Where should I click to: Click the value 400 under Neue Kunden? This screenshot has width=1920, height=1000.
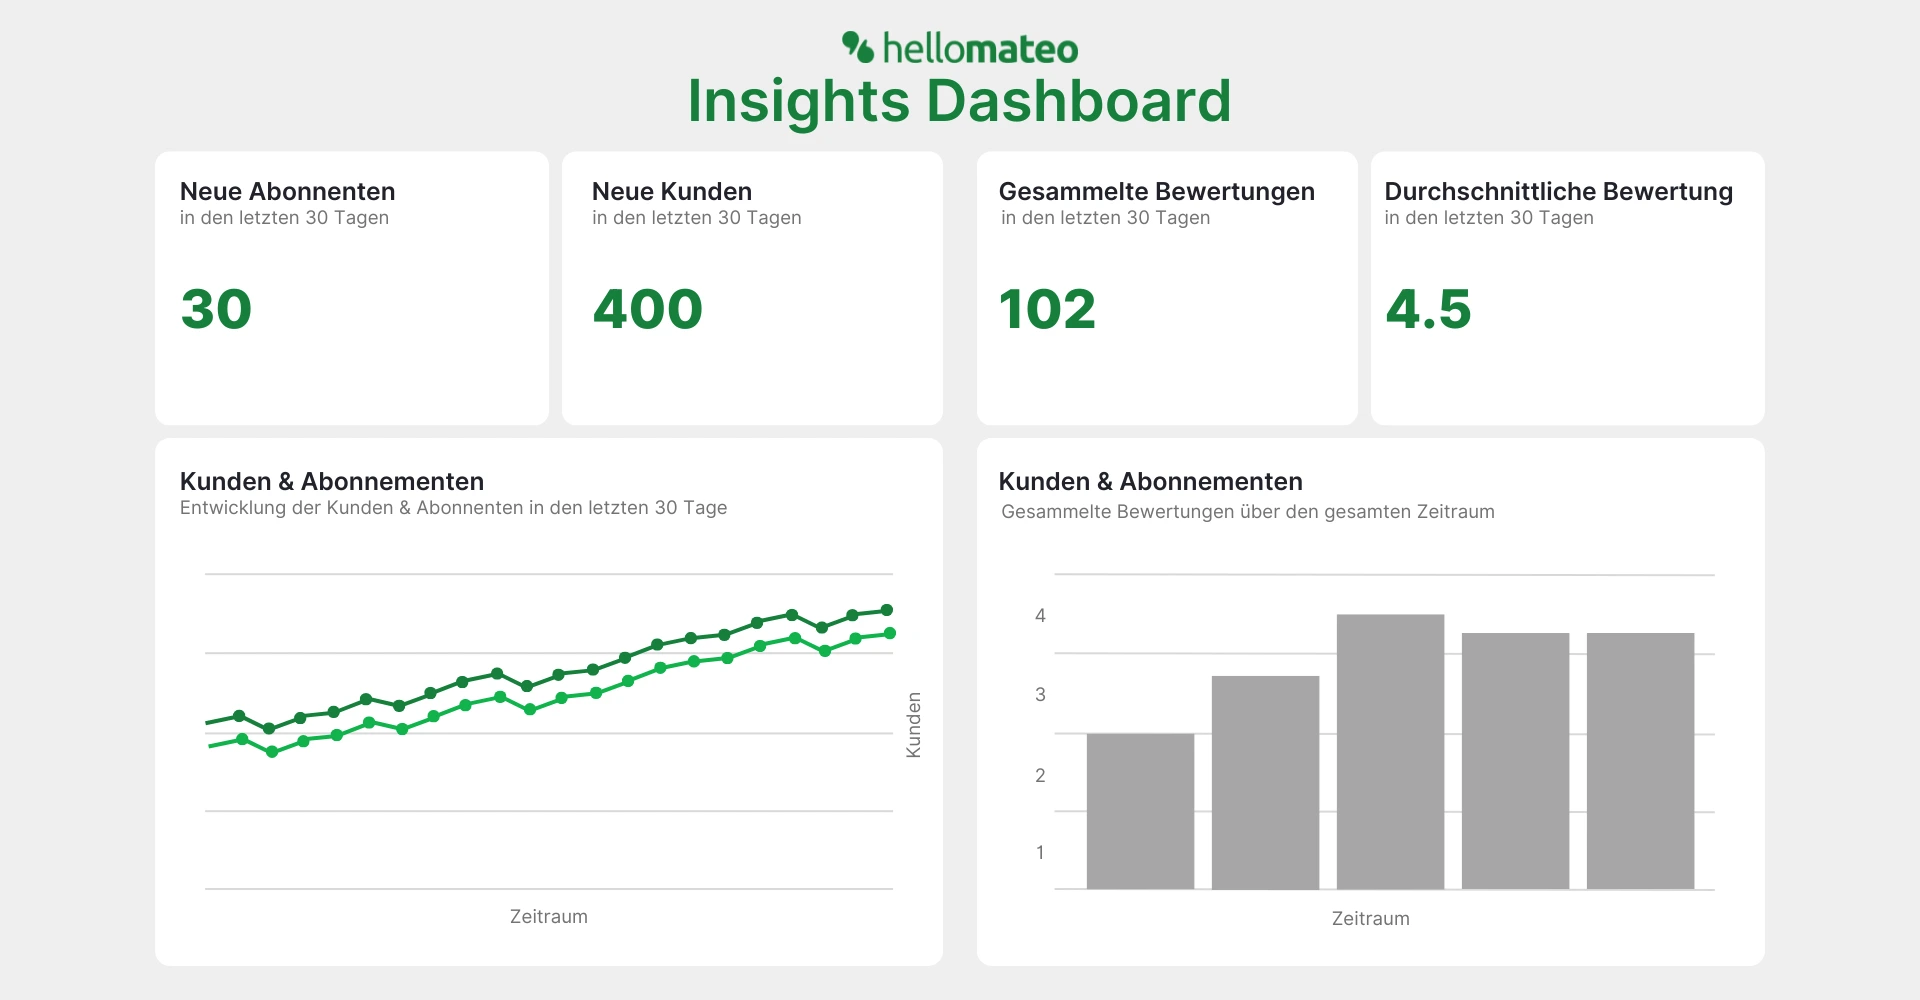pyautogui.click(x=648, y=309)
